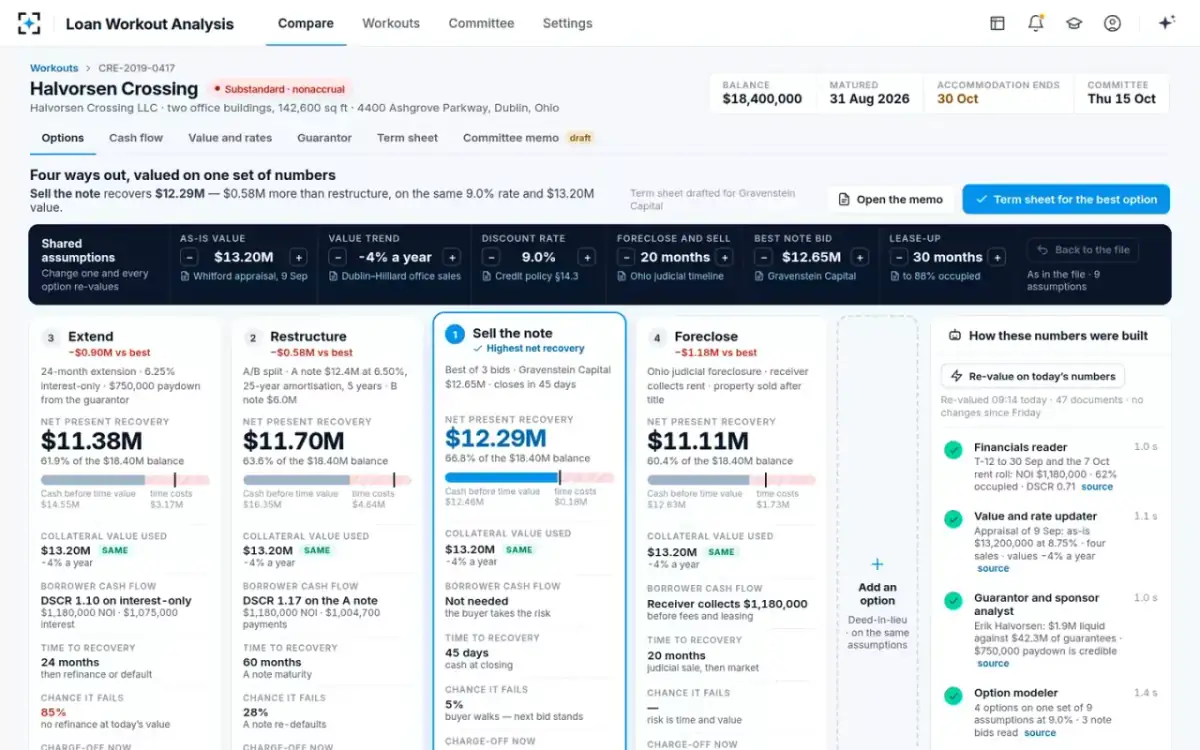Decrease Foreclose and Sell months

coord(625,257)
